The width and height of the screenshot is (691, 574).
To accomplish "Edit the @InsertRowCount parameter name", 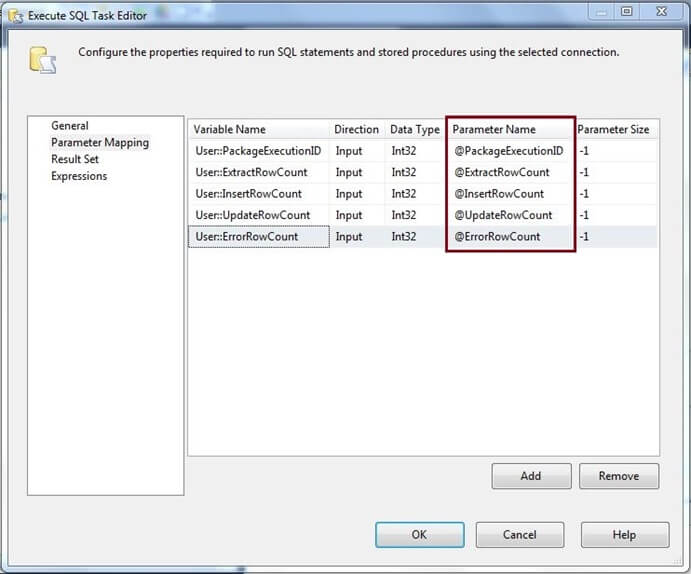I will pyautogui.click(x=511, y=194).
